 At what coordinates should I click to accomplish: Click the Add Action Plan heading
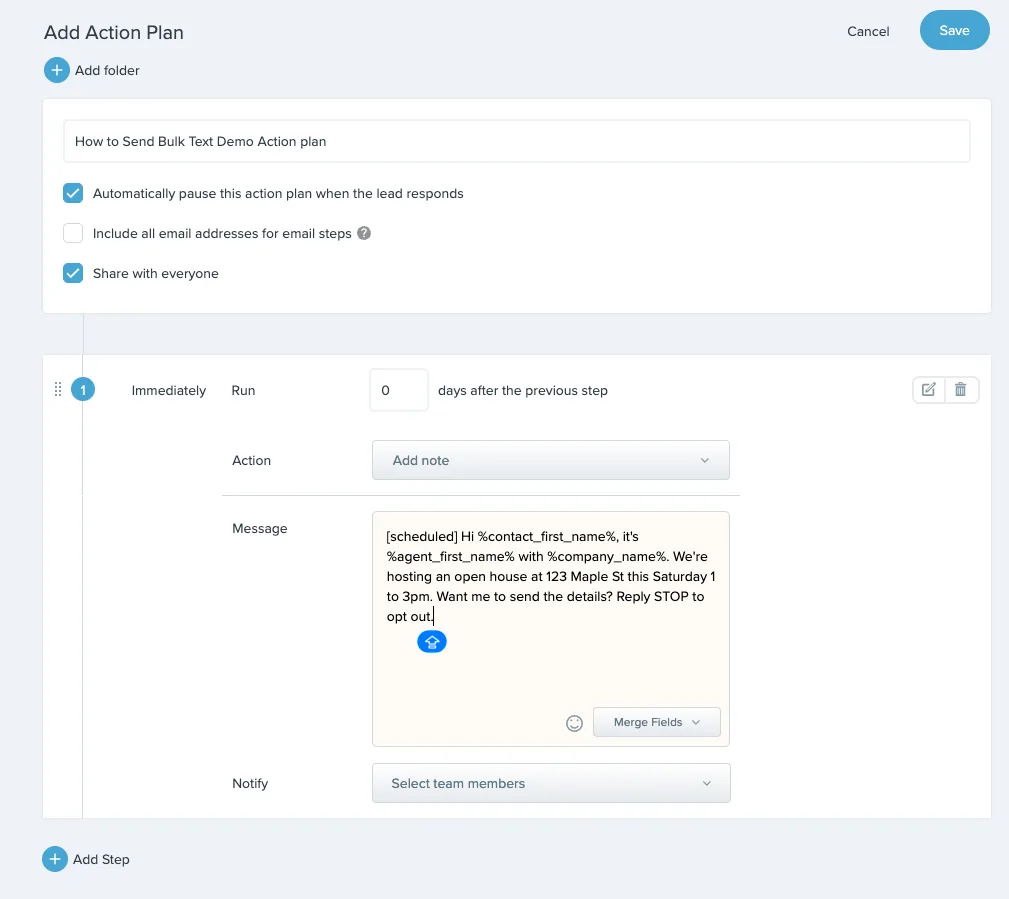pyautogui.click(x=114, y=32)
